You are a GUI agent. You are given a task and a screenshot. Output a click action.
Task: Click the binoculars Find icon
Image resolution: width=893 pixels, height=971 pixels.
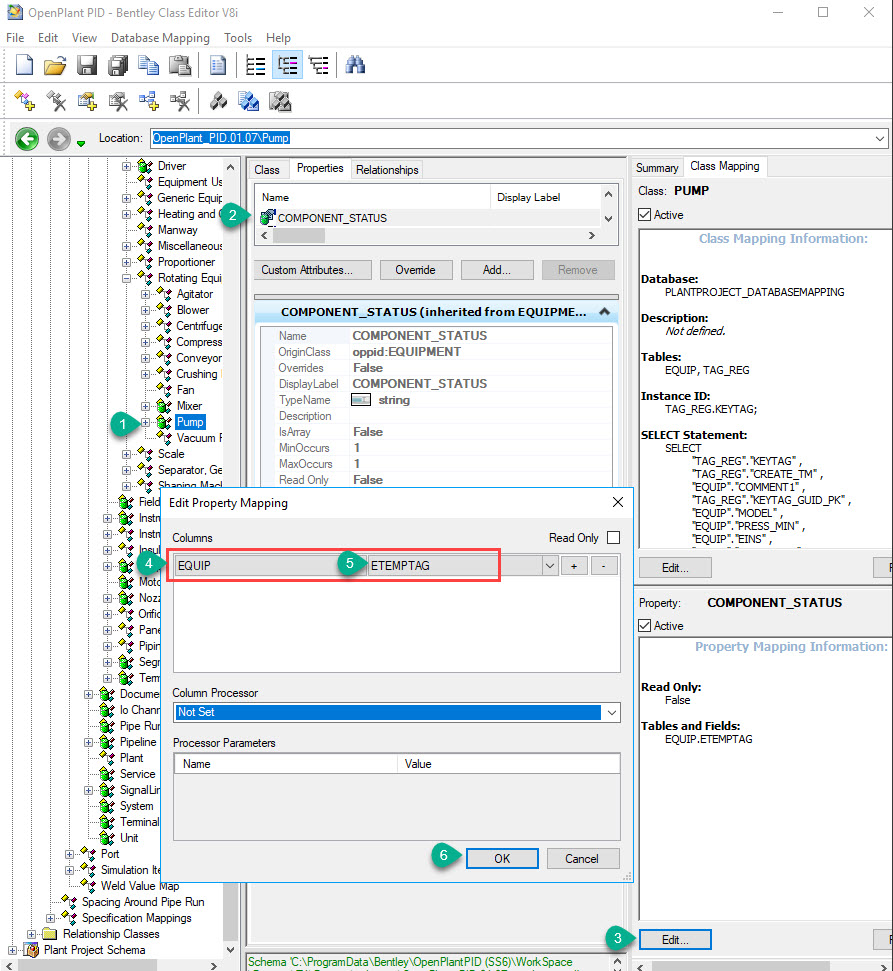pyautogui.click(x=355, y=65)
